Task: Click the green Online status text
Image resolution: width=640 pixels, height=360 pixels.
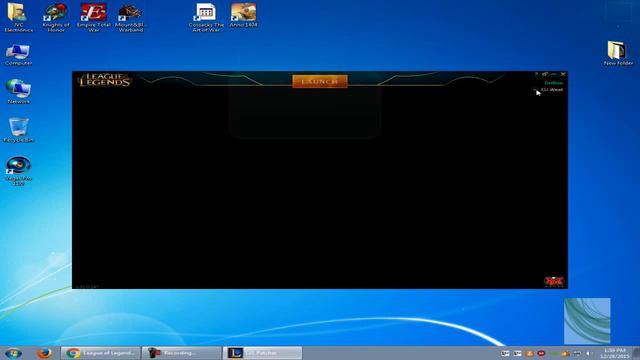Action: point(553,83)
